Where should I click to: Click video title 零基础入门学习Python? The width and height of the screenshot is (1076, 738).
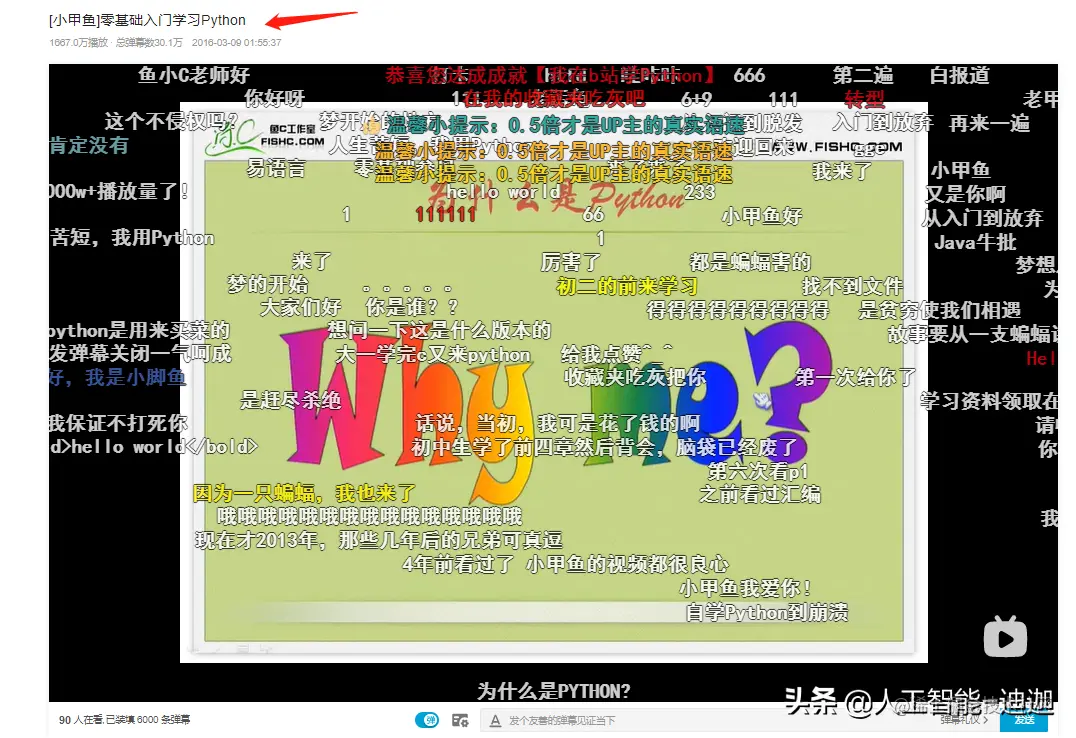(147, 20)
